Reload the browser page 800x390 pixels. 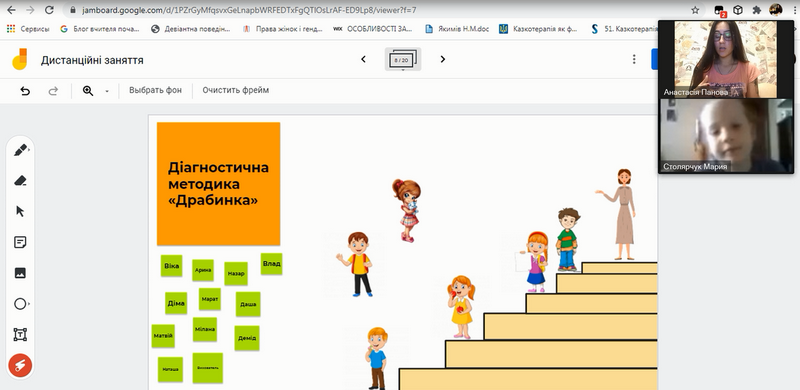coord(49,10)
